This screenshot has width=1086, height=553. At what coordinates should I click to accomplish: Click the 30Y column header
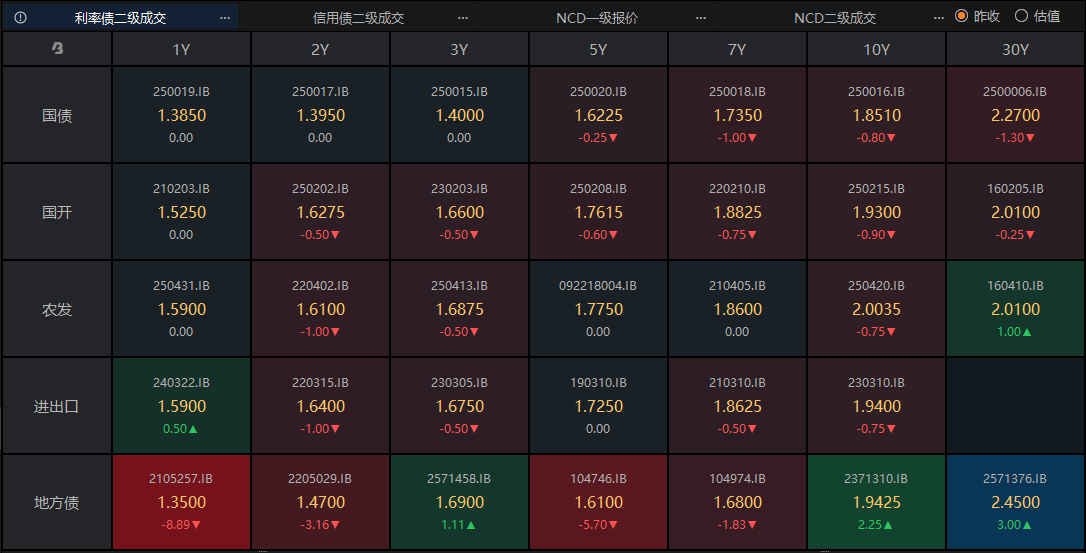pos(1015,49)
